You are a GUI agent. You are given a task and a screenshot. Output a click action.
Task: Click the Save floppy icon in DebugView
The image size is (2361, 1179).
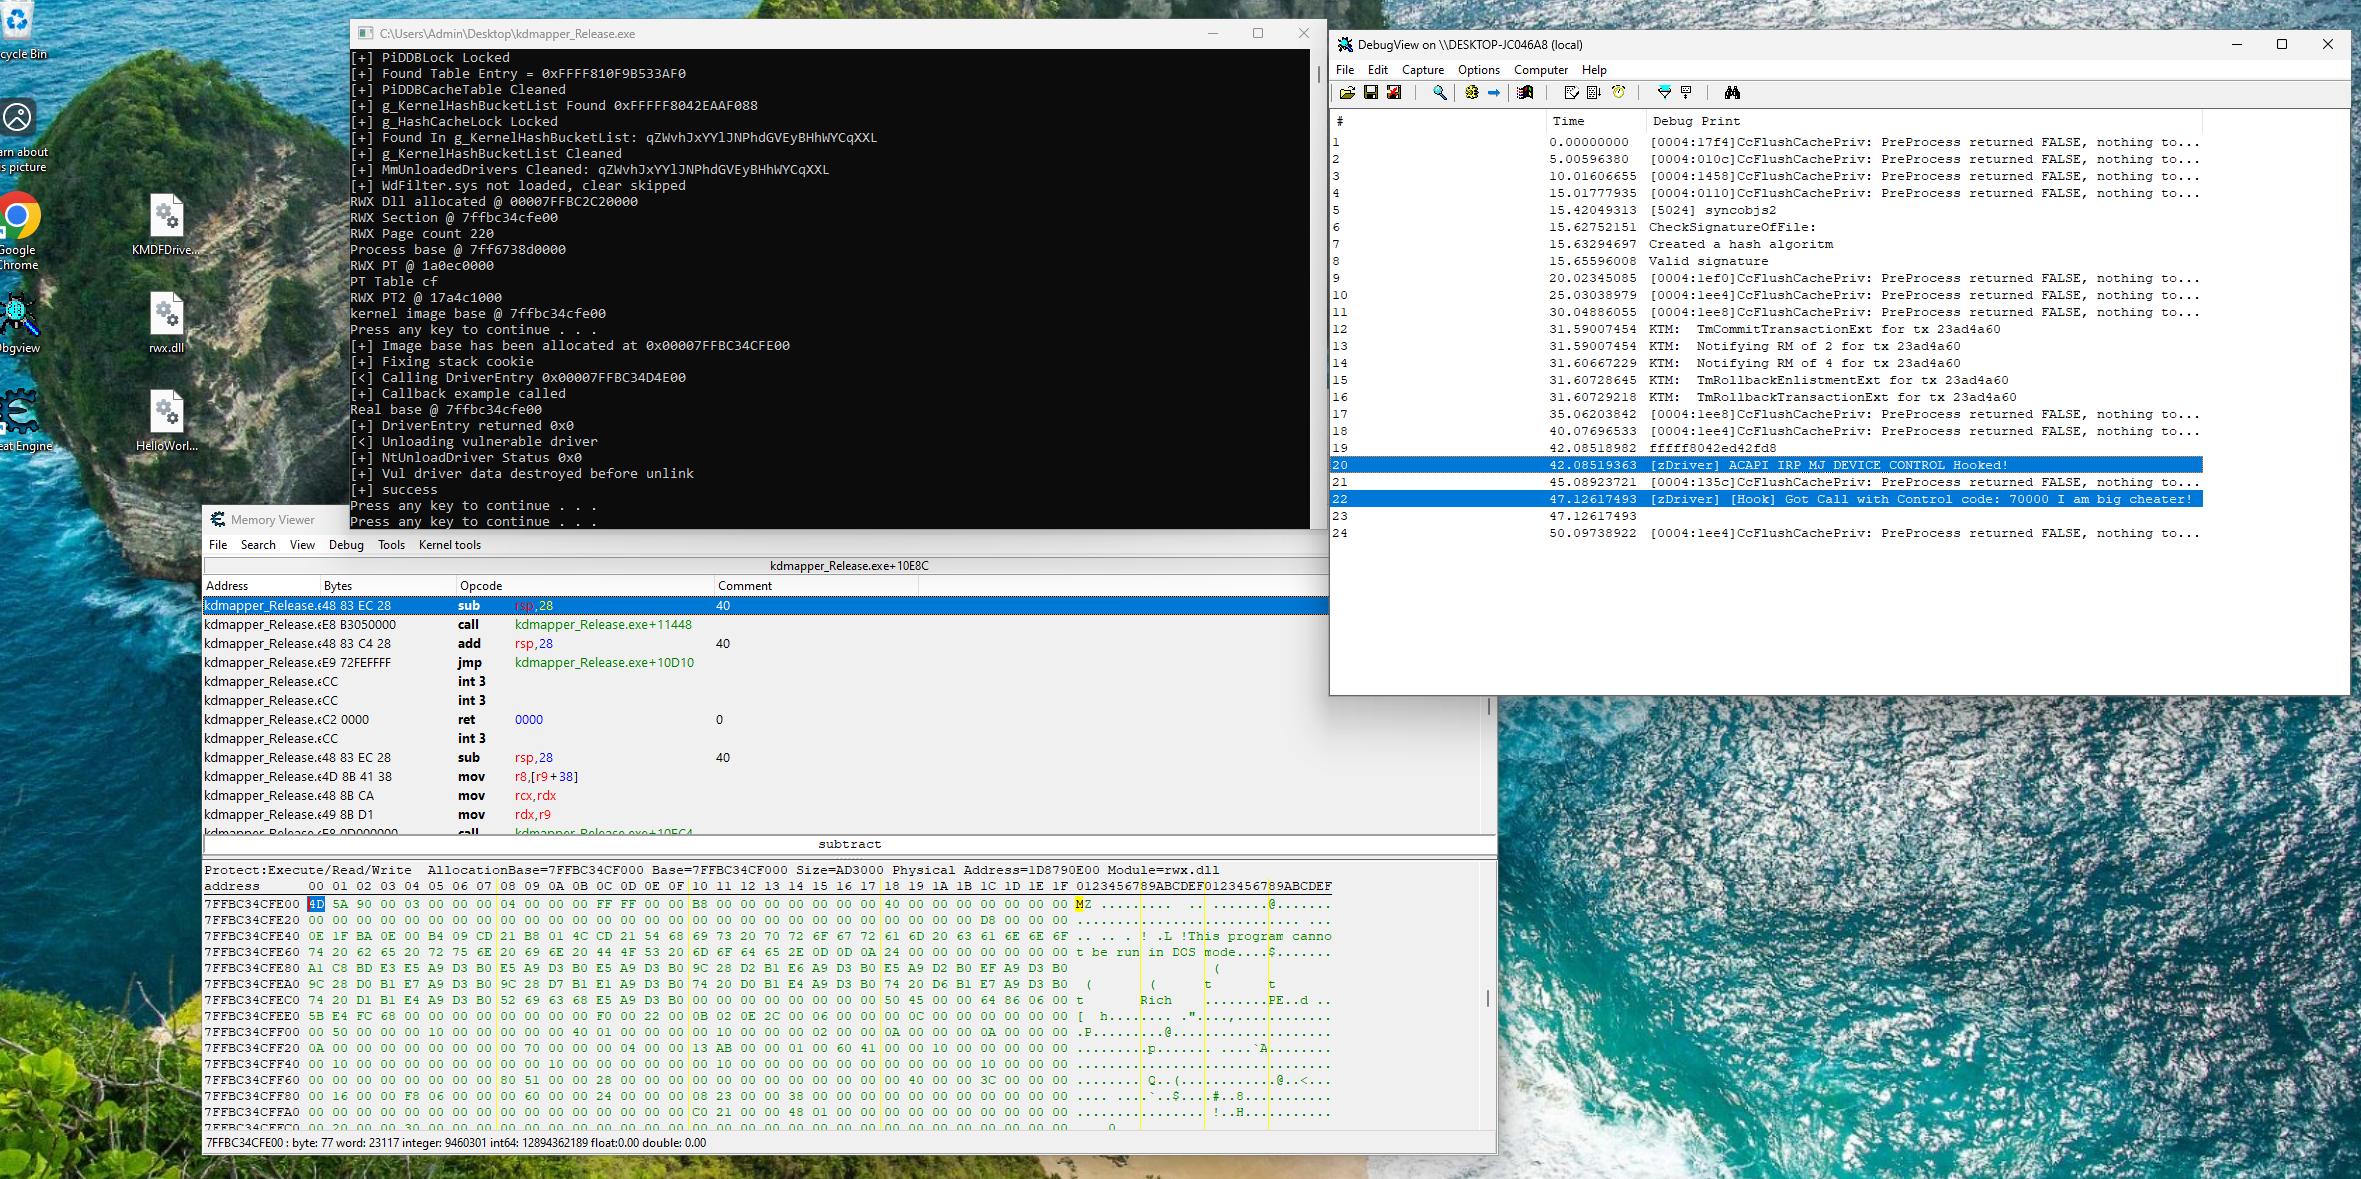(1371, 93)
